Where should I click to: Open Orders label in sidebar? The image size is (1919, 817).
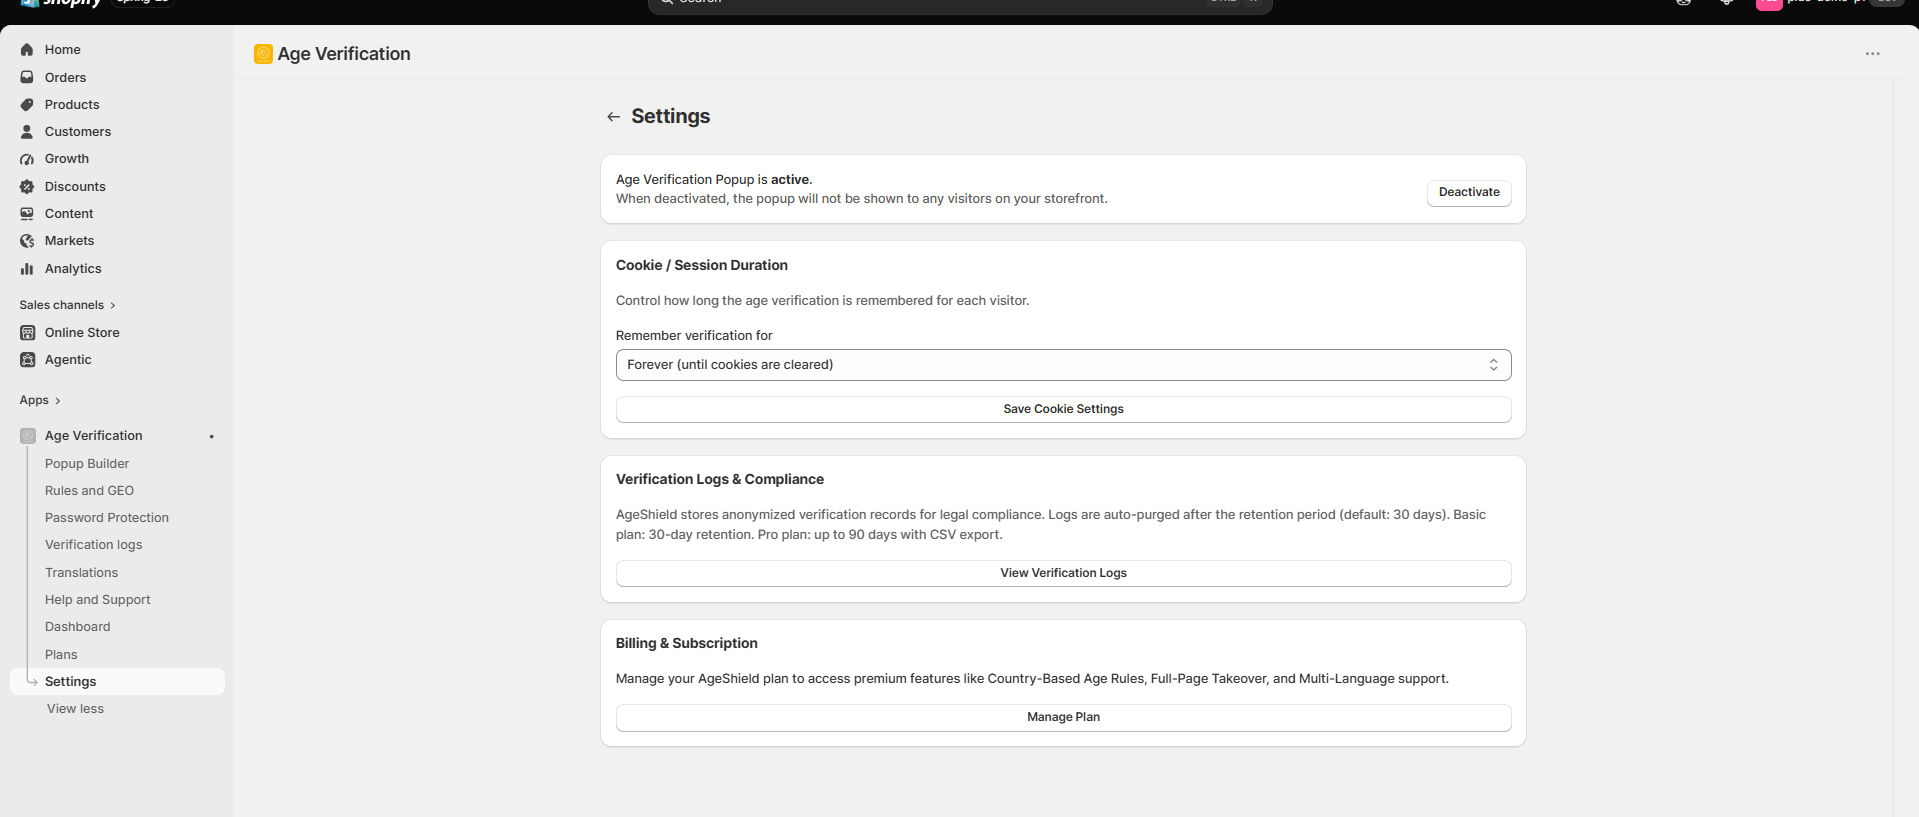pyautogui.click(x=65, y=77)
